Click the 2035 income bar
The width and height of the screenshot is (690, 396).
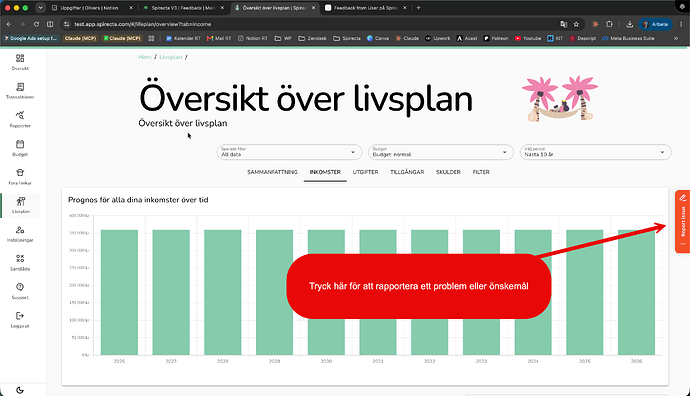584,292
